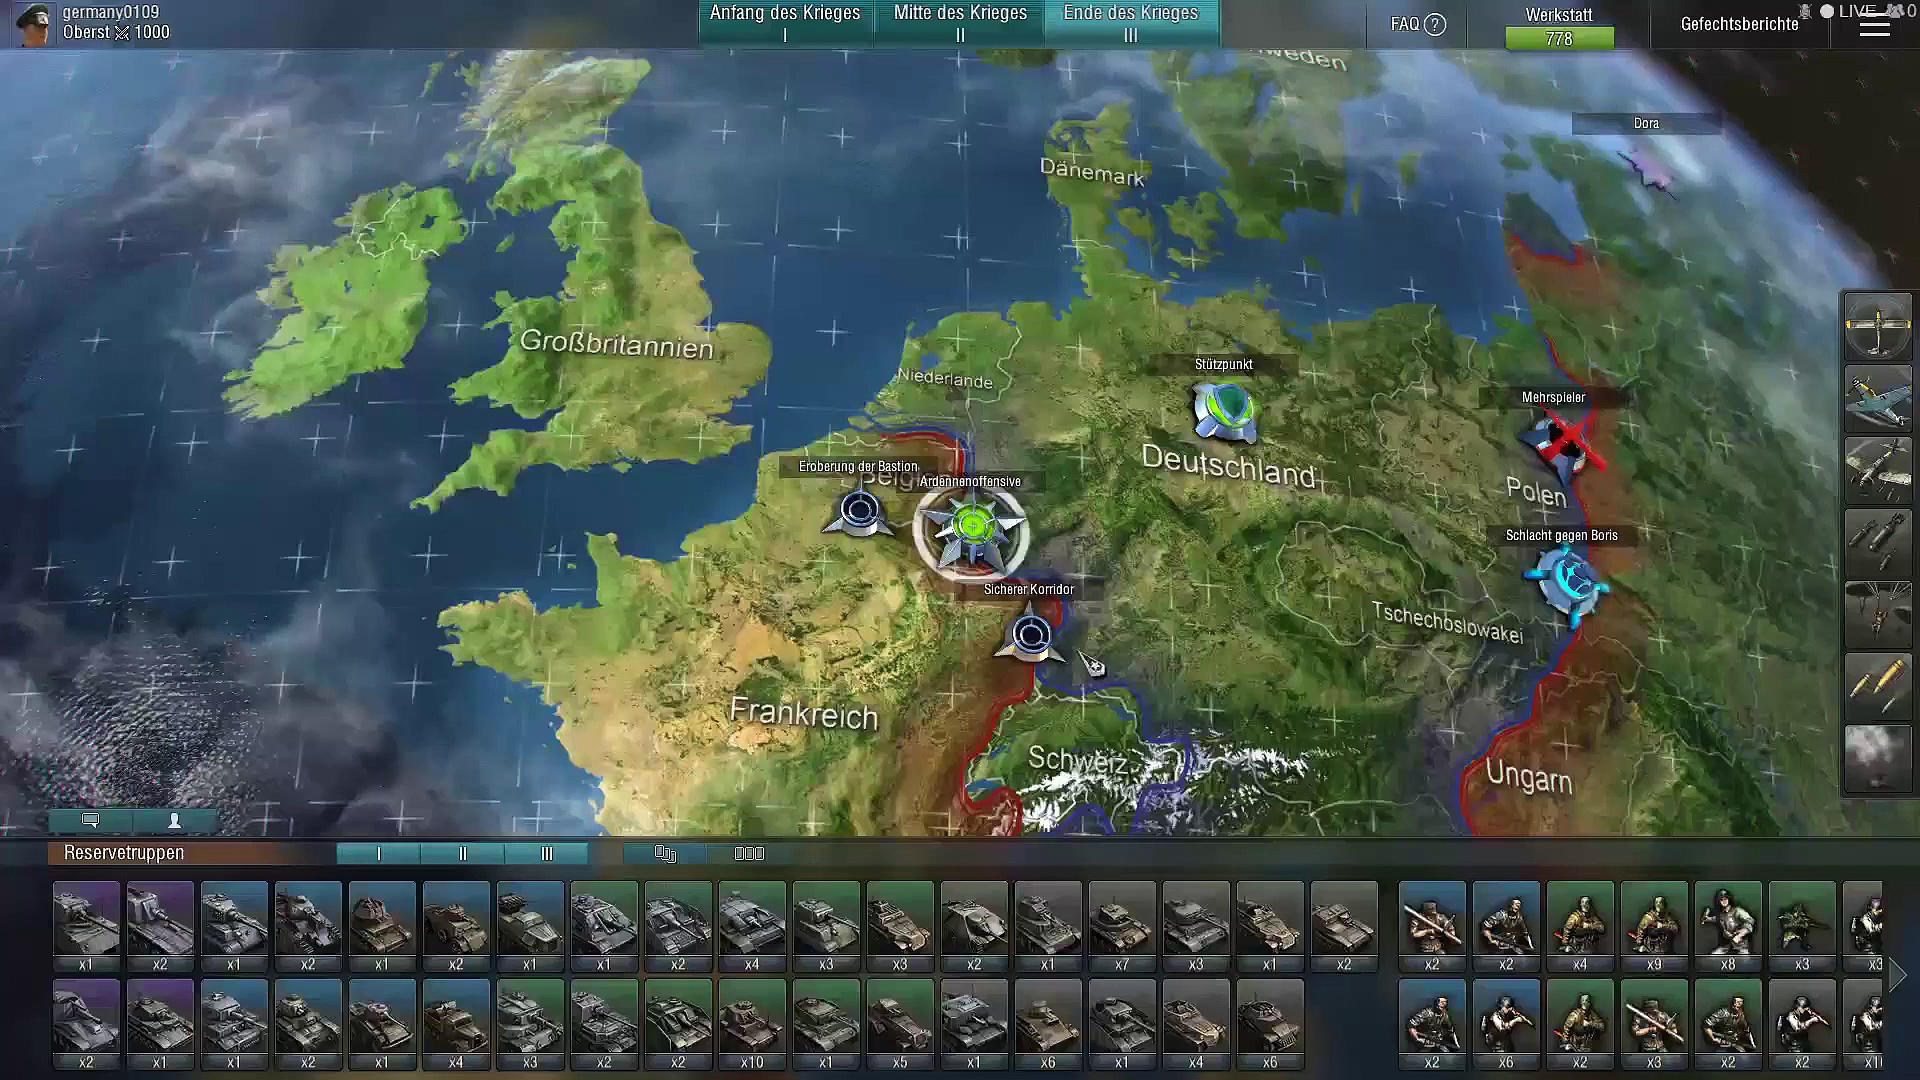Toggle tier III reserve troops filter
This screenshot has height=1080, width=1920.
(x=546, y=854)
